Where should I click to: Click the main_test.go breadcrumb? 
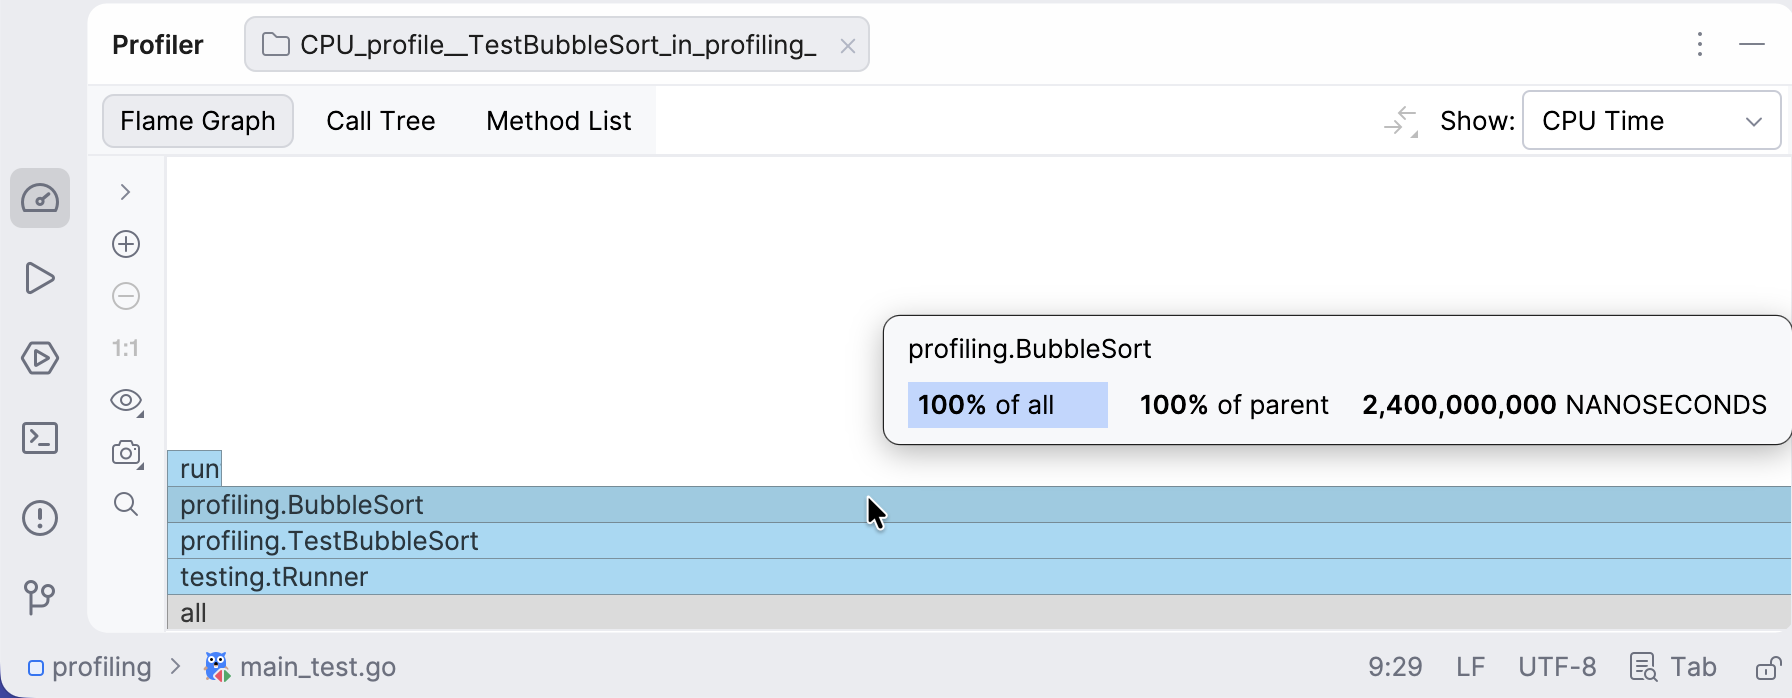pos(317,667)
